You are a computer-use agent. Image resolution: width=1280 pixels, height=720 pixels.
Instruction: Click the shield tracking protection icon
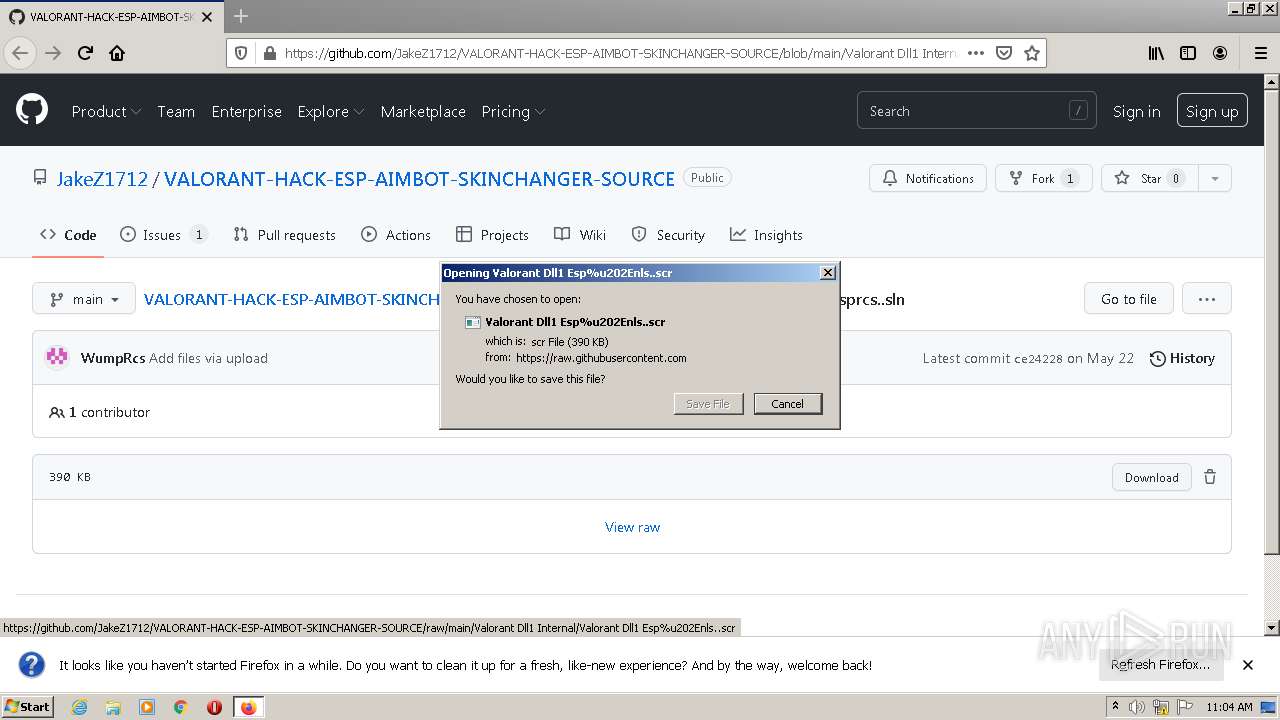pyautogui.click(x=240, y=53)
